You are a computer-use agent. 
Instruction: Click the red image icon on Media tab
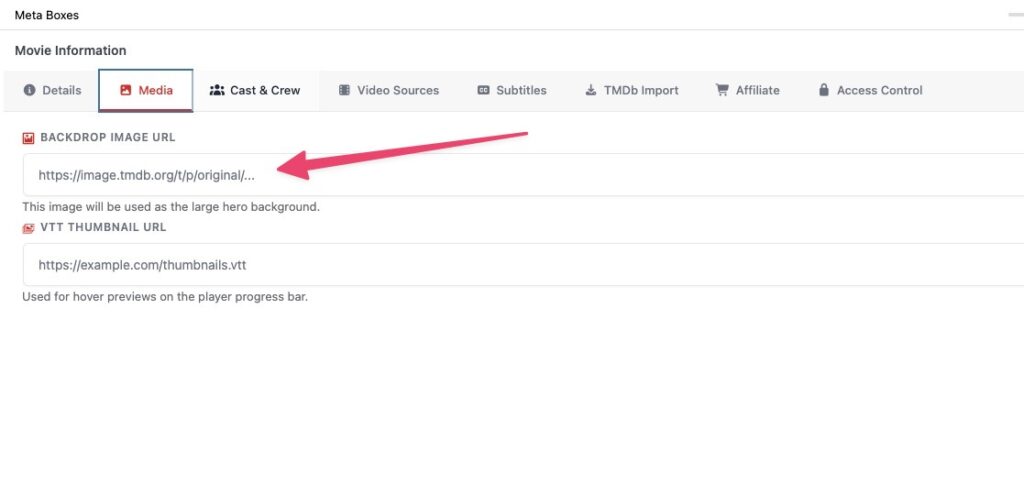pos(125,90)
